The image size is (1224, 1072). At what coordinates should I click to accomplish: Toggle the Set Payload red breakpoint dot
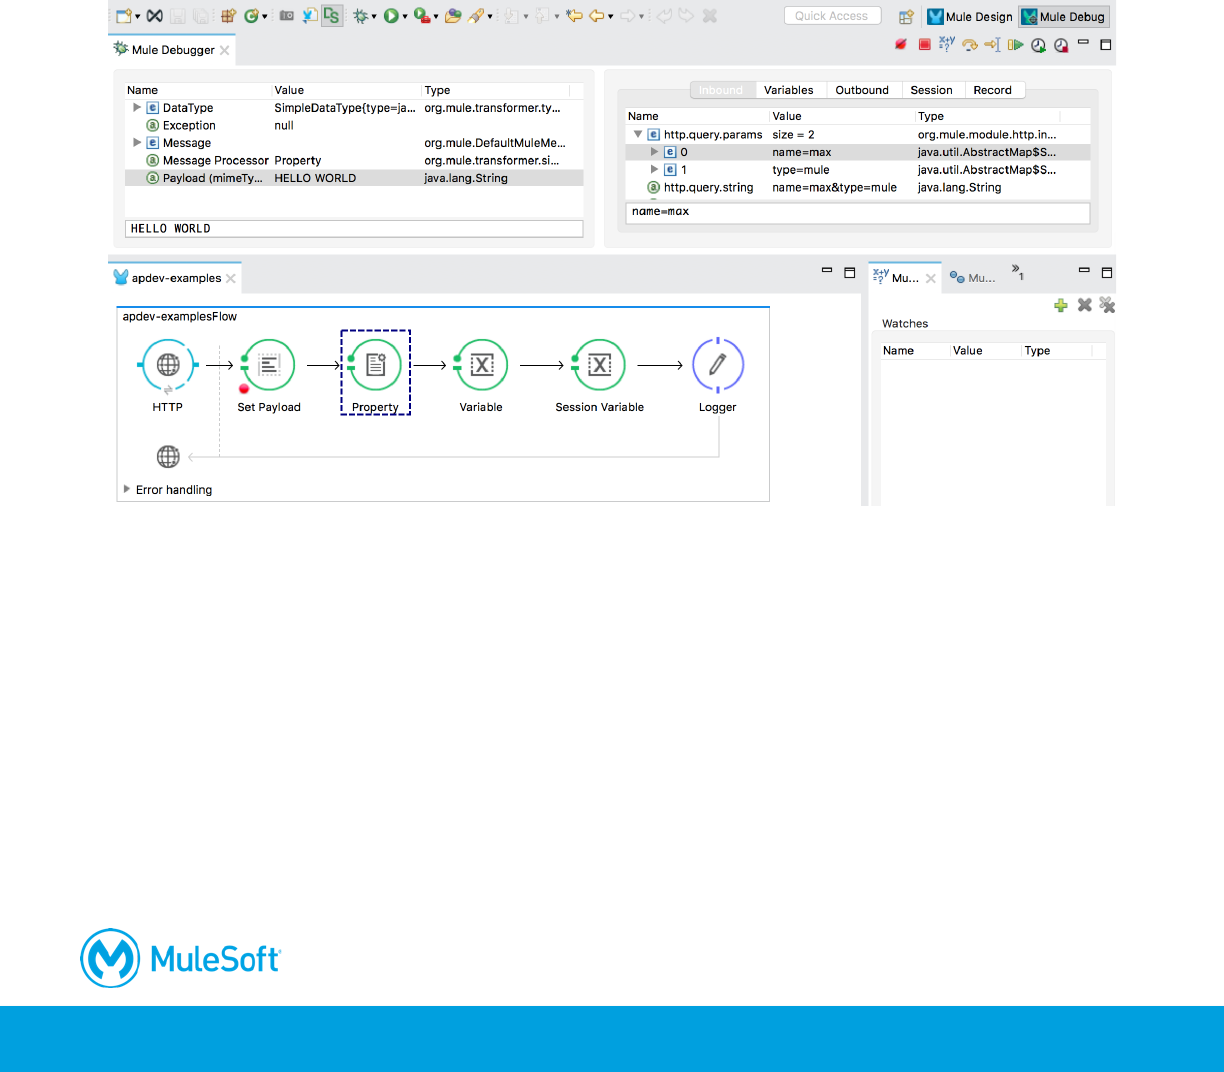[x=244, y=389]
